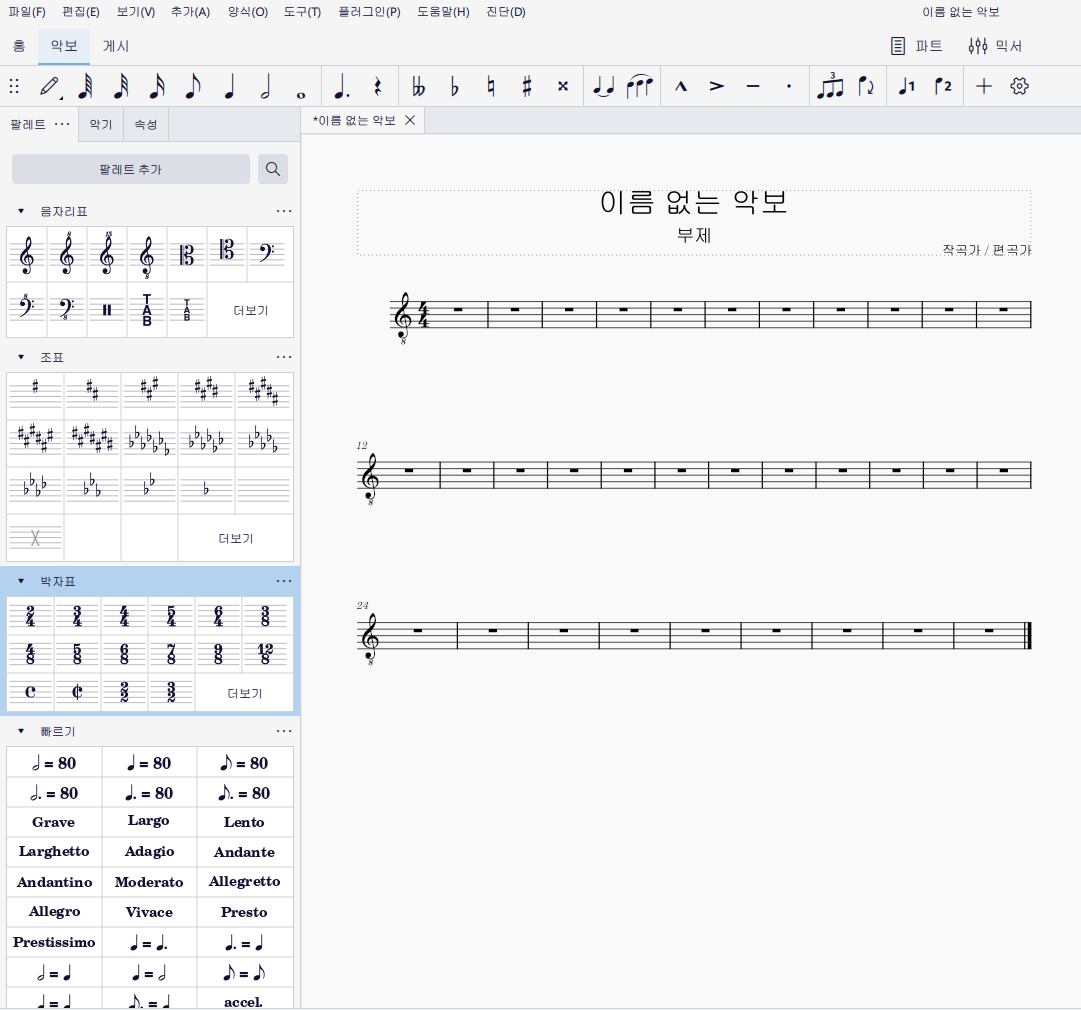Open the Mixer panel
This screenshot has width=1081, height=1010.
pos(995,46)
